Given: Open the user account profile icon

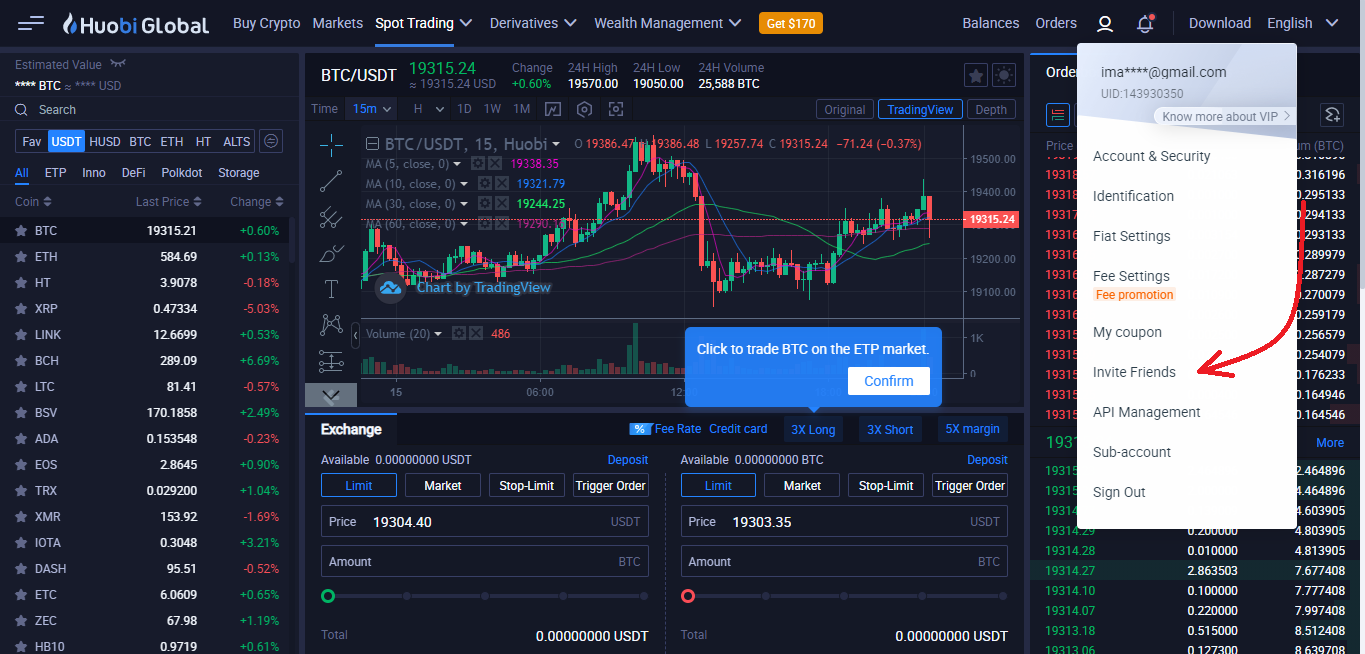Looking at the screenshot, I should [1104, 23].
